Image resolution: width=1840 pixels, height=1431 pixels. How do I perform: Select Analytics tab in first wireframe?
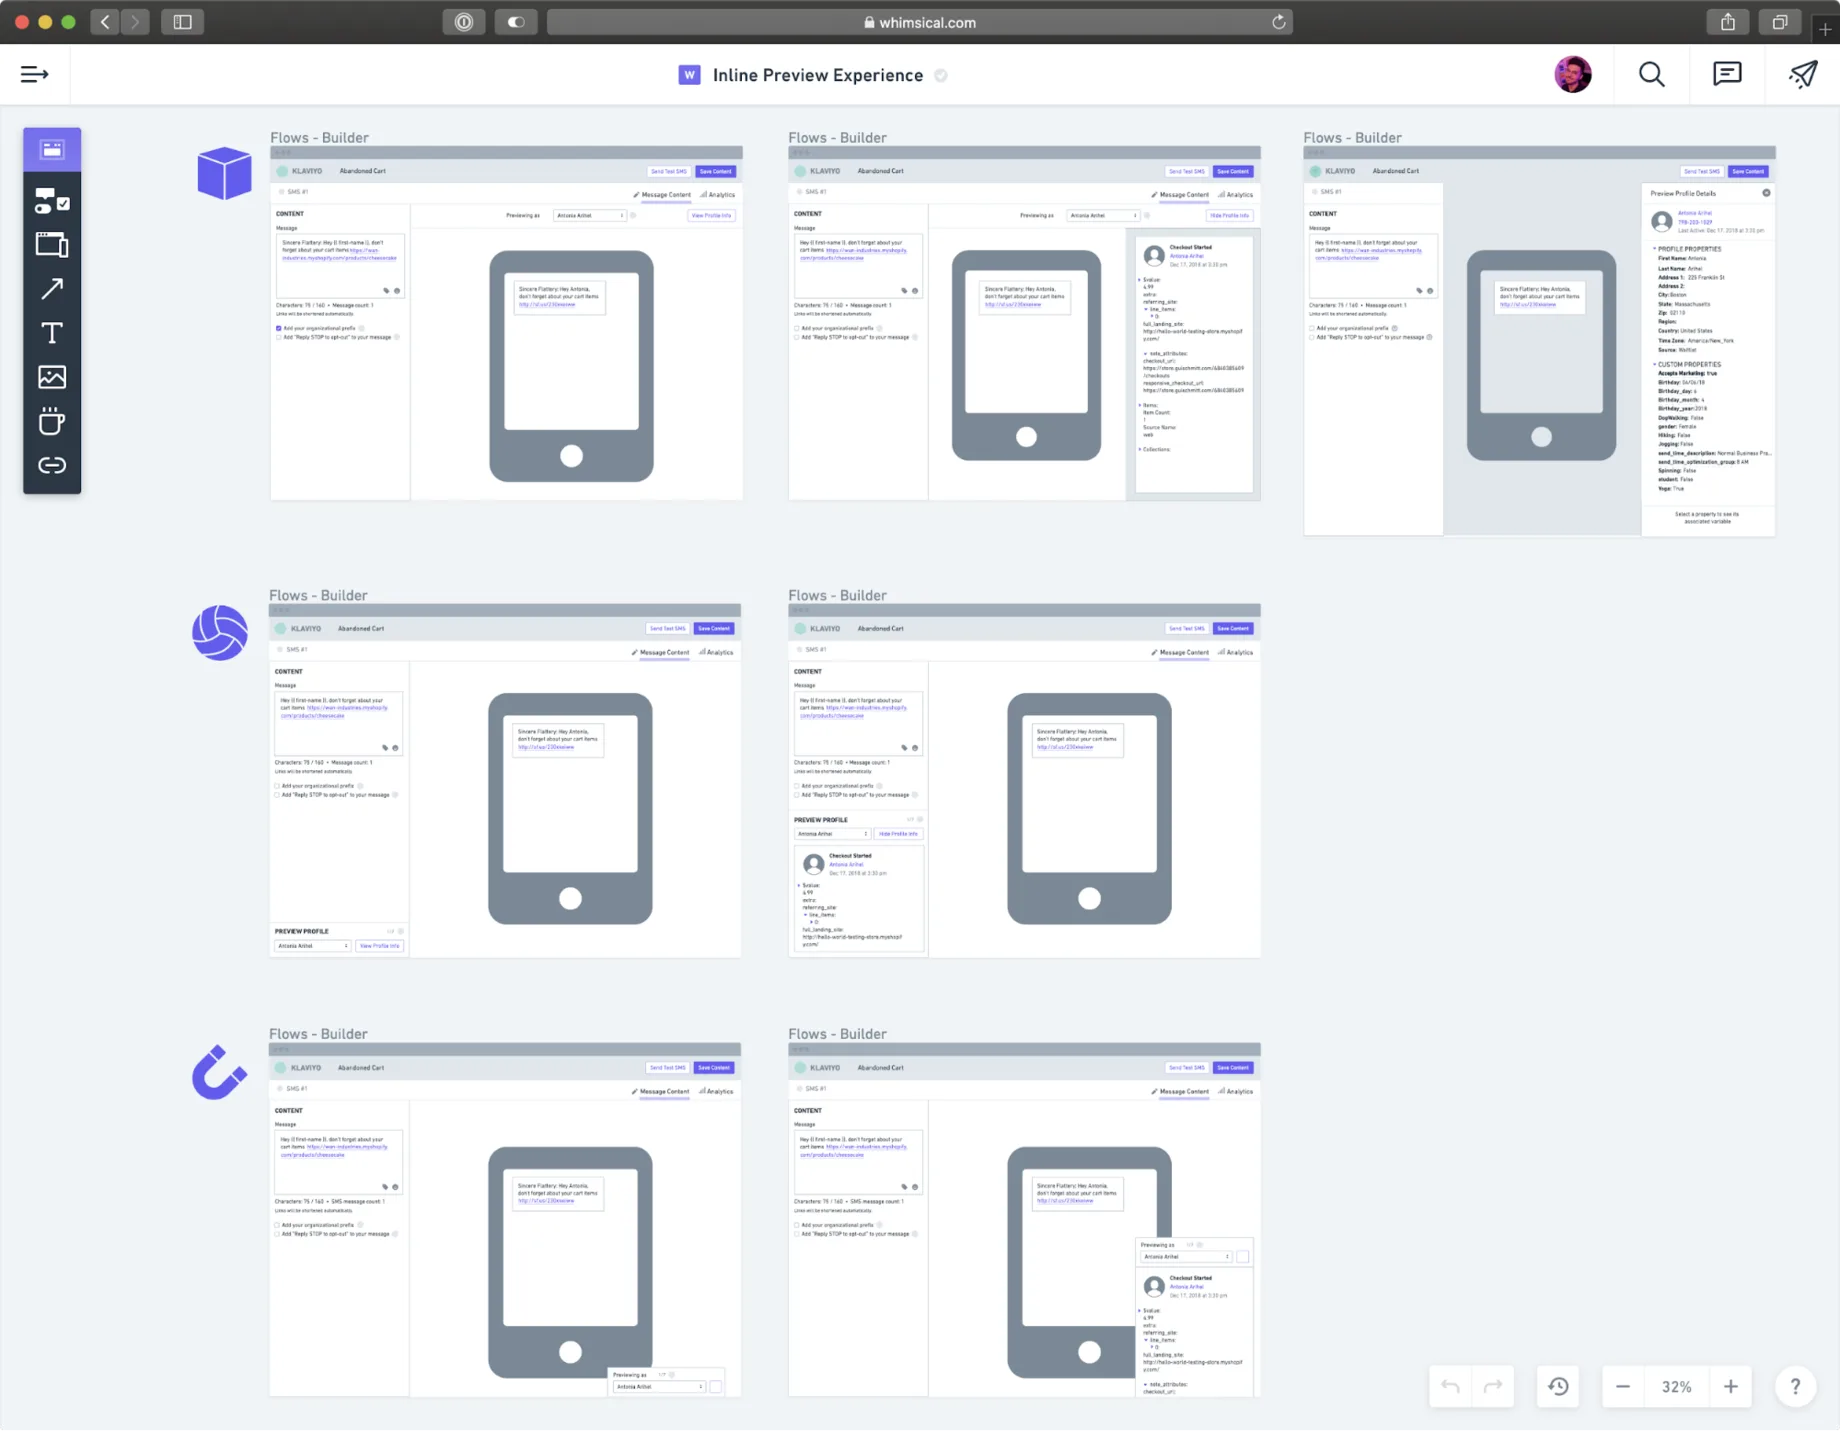click(718, 195)
